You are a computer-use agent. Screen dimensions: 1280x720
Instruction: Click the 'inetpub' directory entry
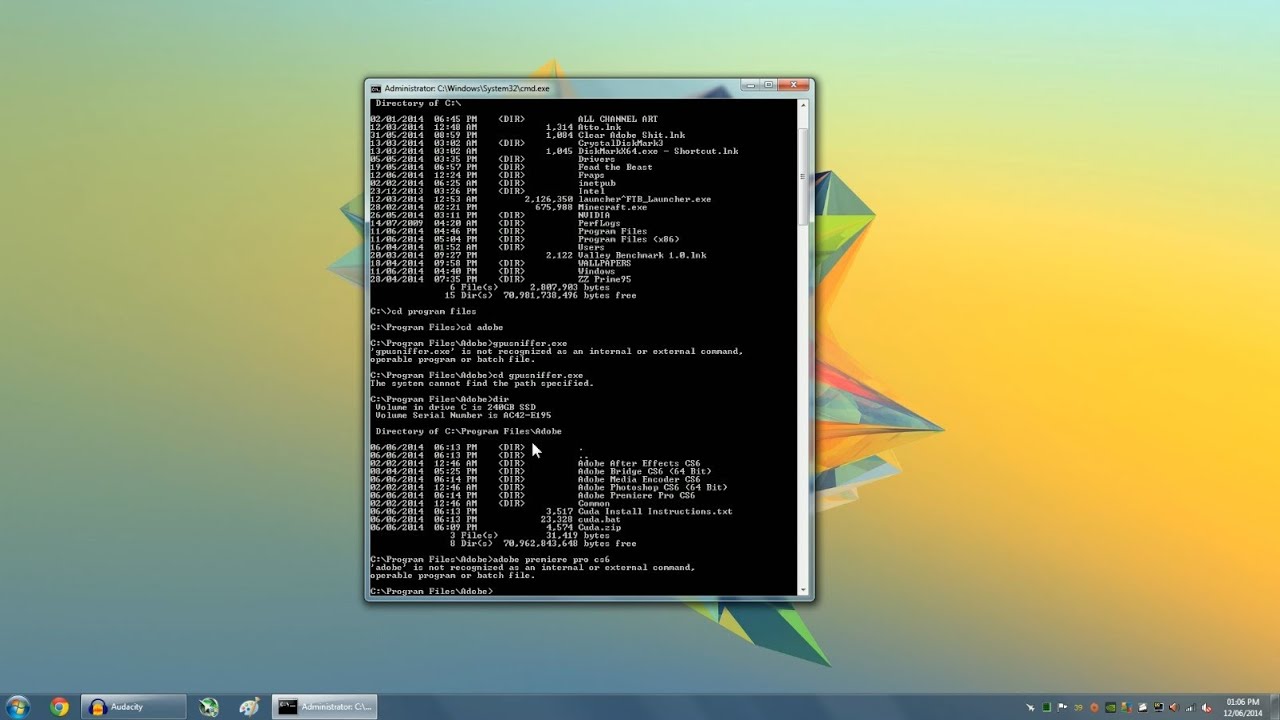coord(596,183)
